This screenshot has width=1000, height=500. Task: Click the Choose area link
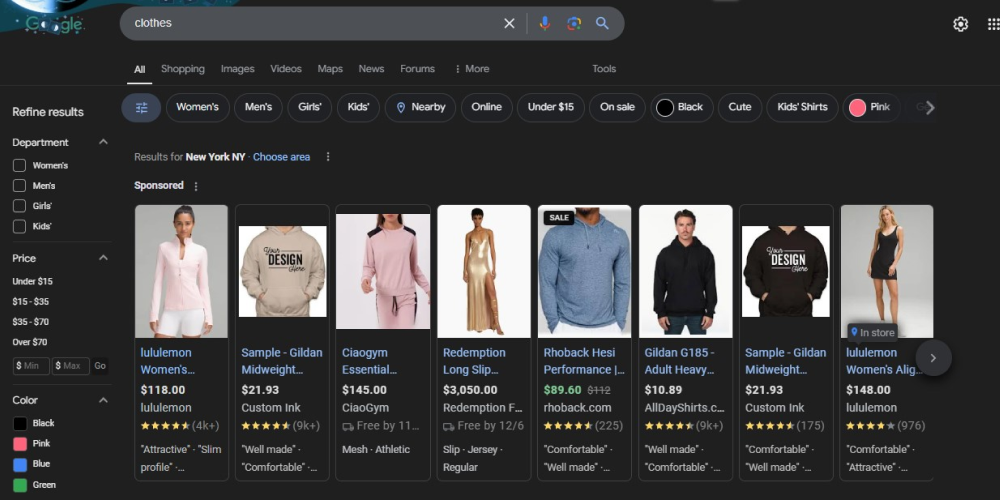click(x=281, y=157)
